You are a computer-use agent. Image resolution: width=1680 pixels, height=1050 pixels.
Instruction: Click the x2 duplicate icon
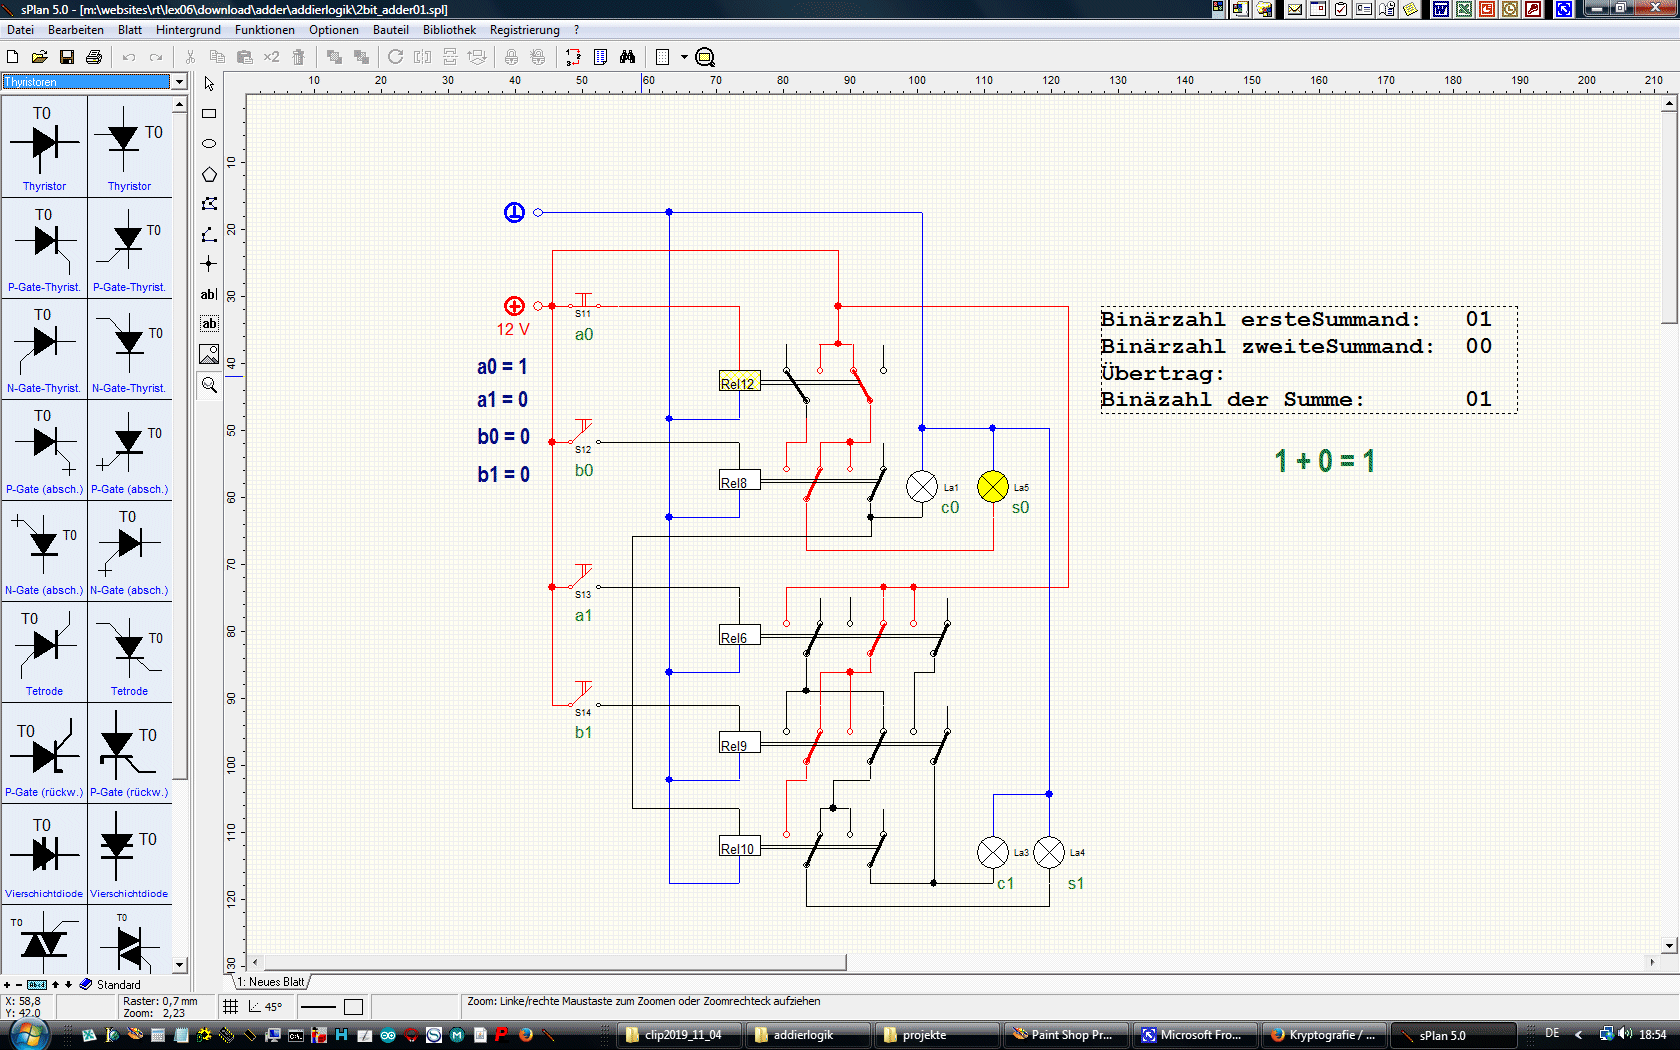[271, 57]
